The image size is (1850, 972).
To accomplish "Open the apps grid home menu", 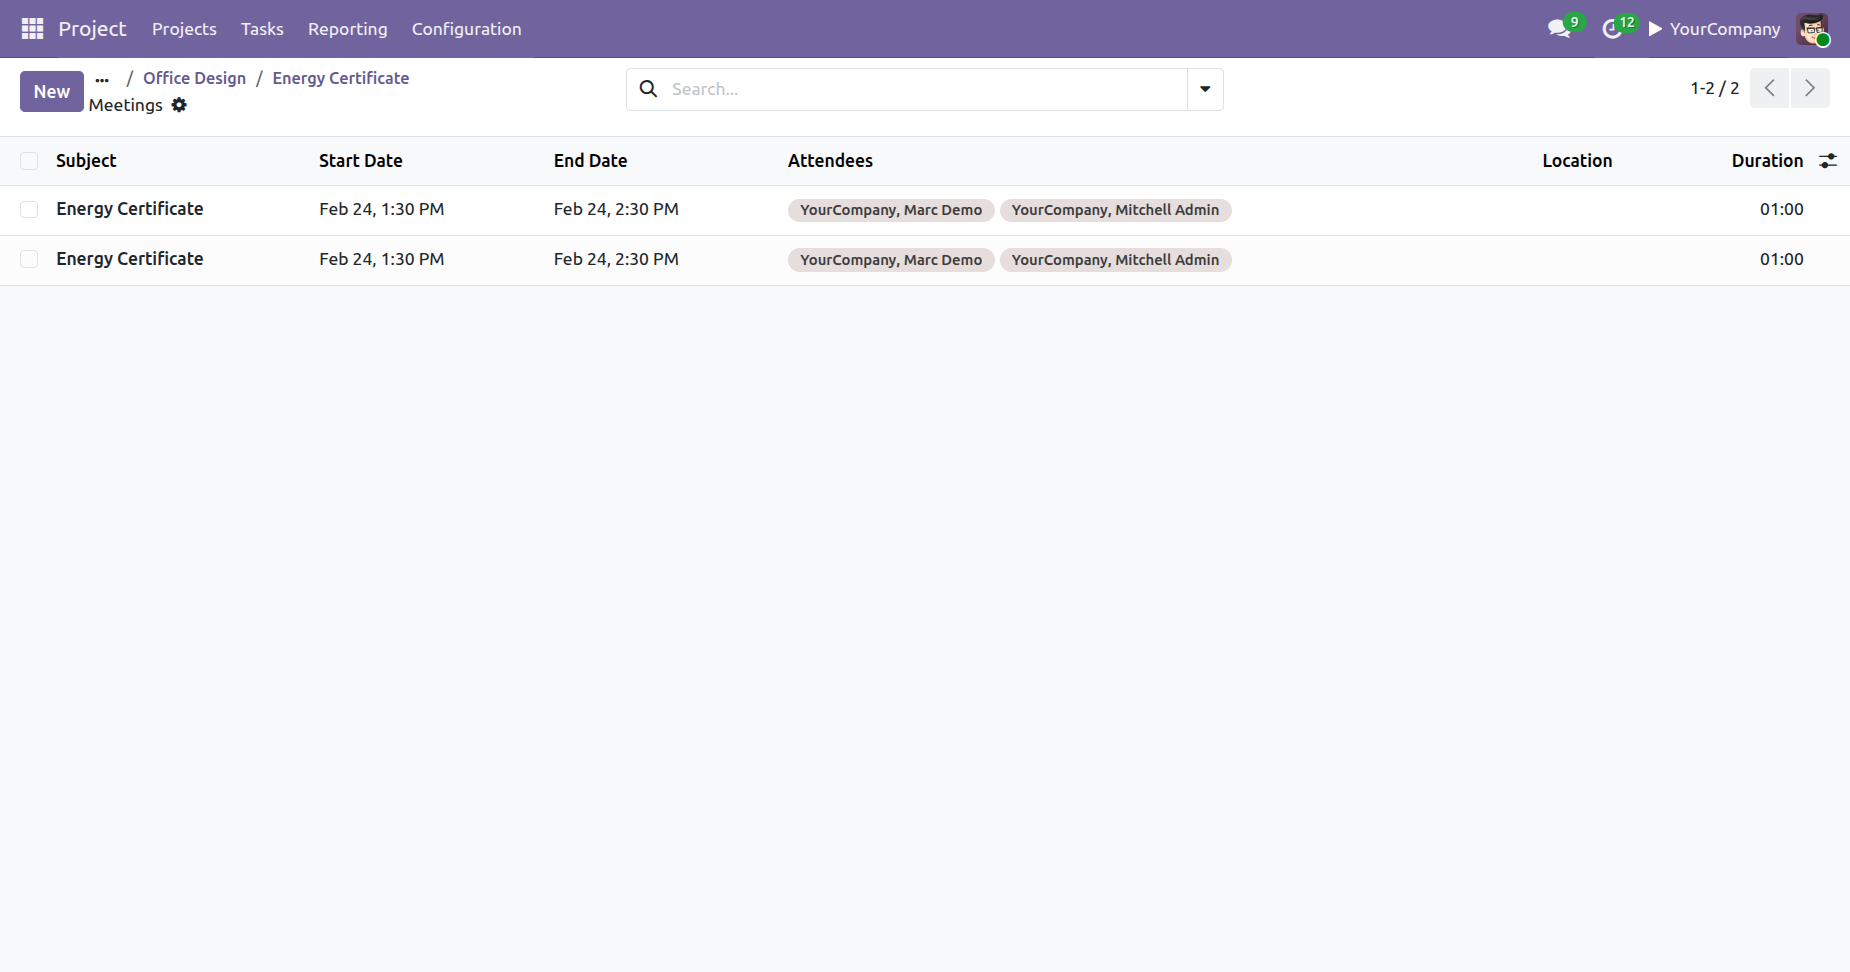I will point(32,29).
